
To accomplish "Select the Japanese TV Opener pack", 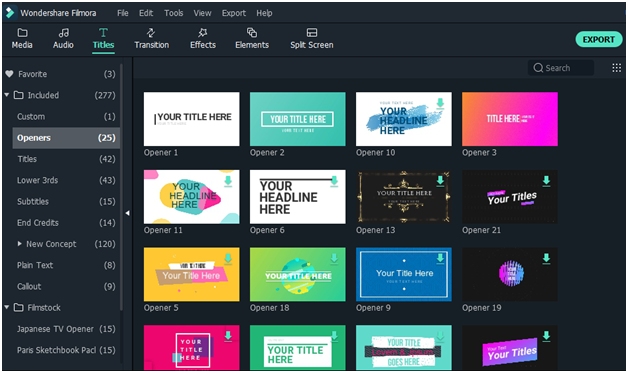I will (66, 329).
